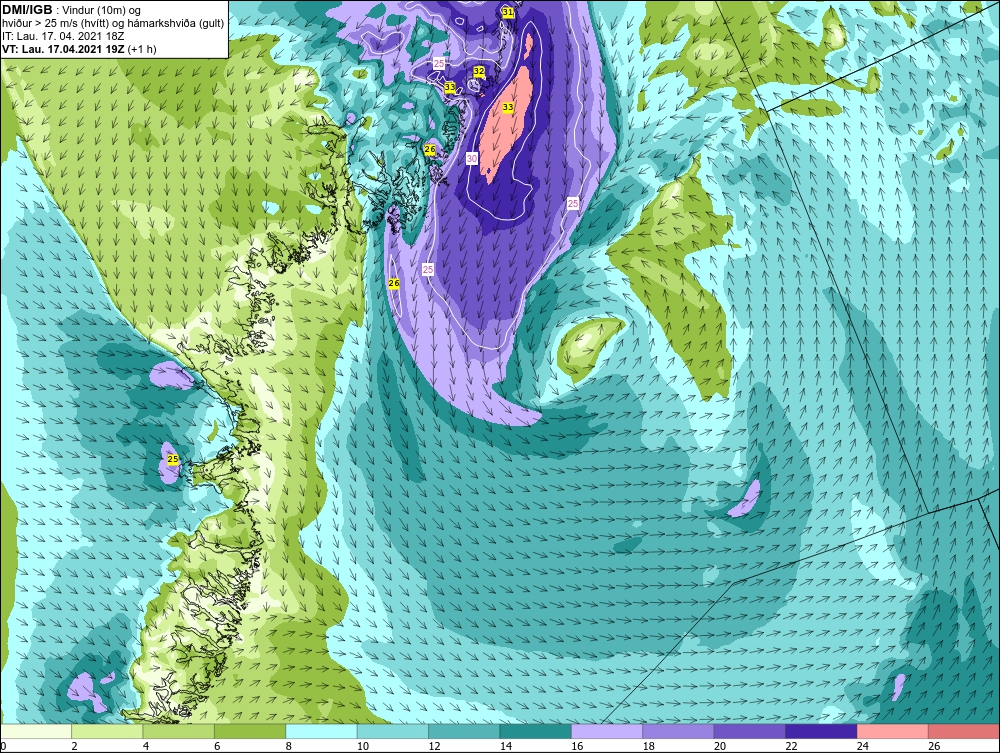
Task: Select the 0–2 pale color bar segment
Action: click(x=36, y=731)
